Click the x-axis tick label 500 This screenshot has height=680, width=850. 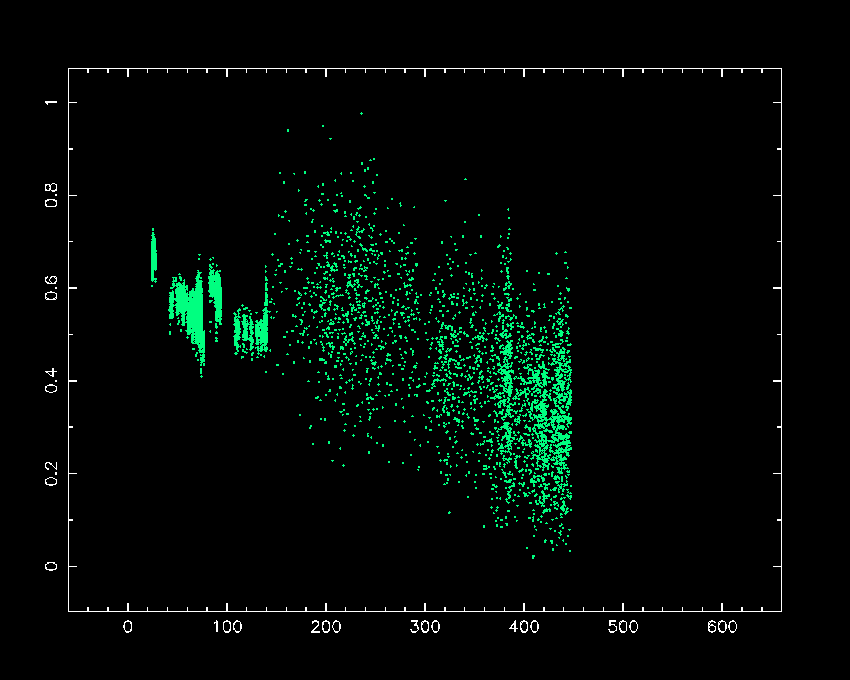[x=623, y=627]
